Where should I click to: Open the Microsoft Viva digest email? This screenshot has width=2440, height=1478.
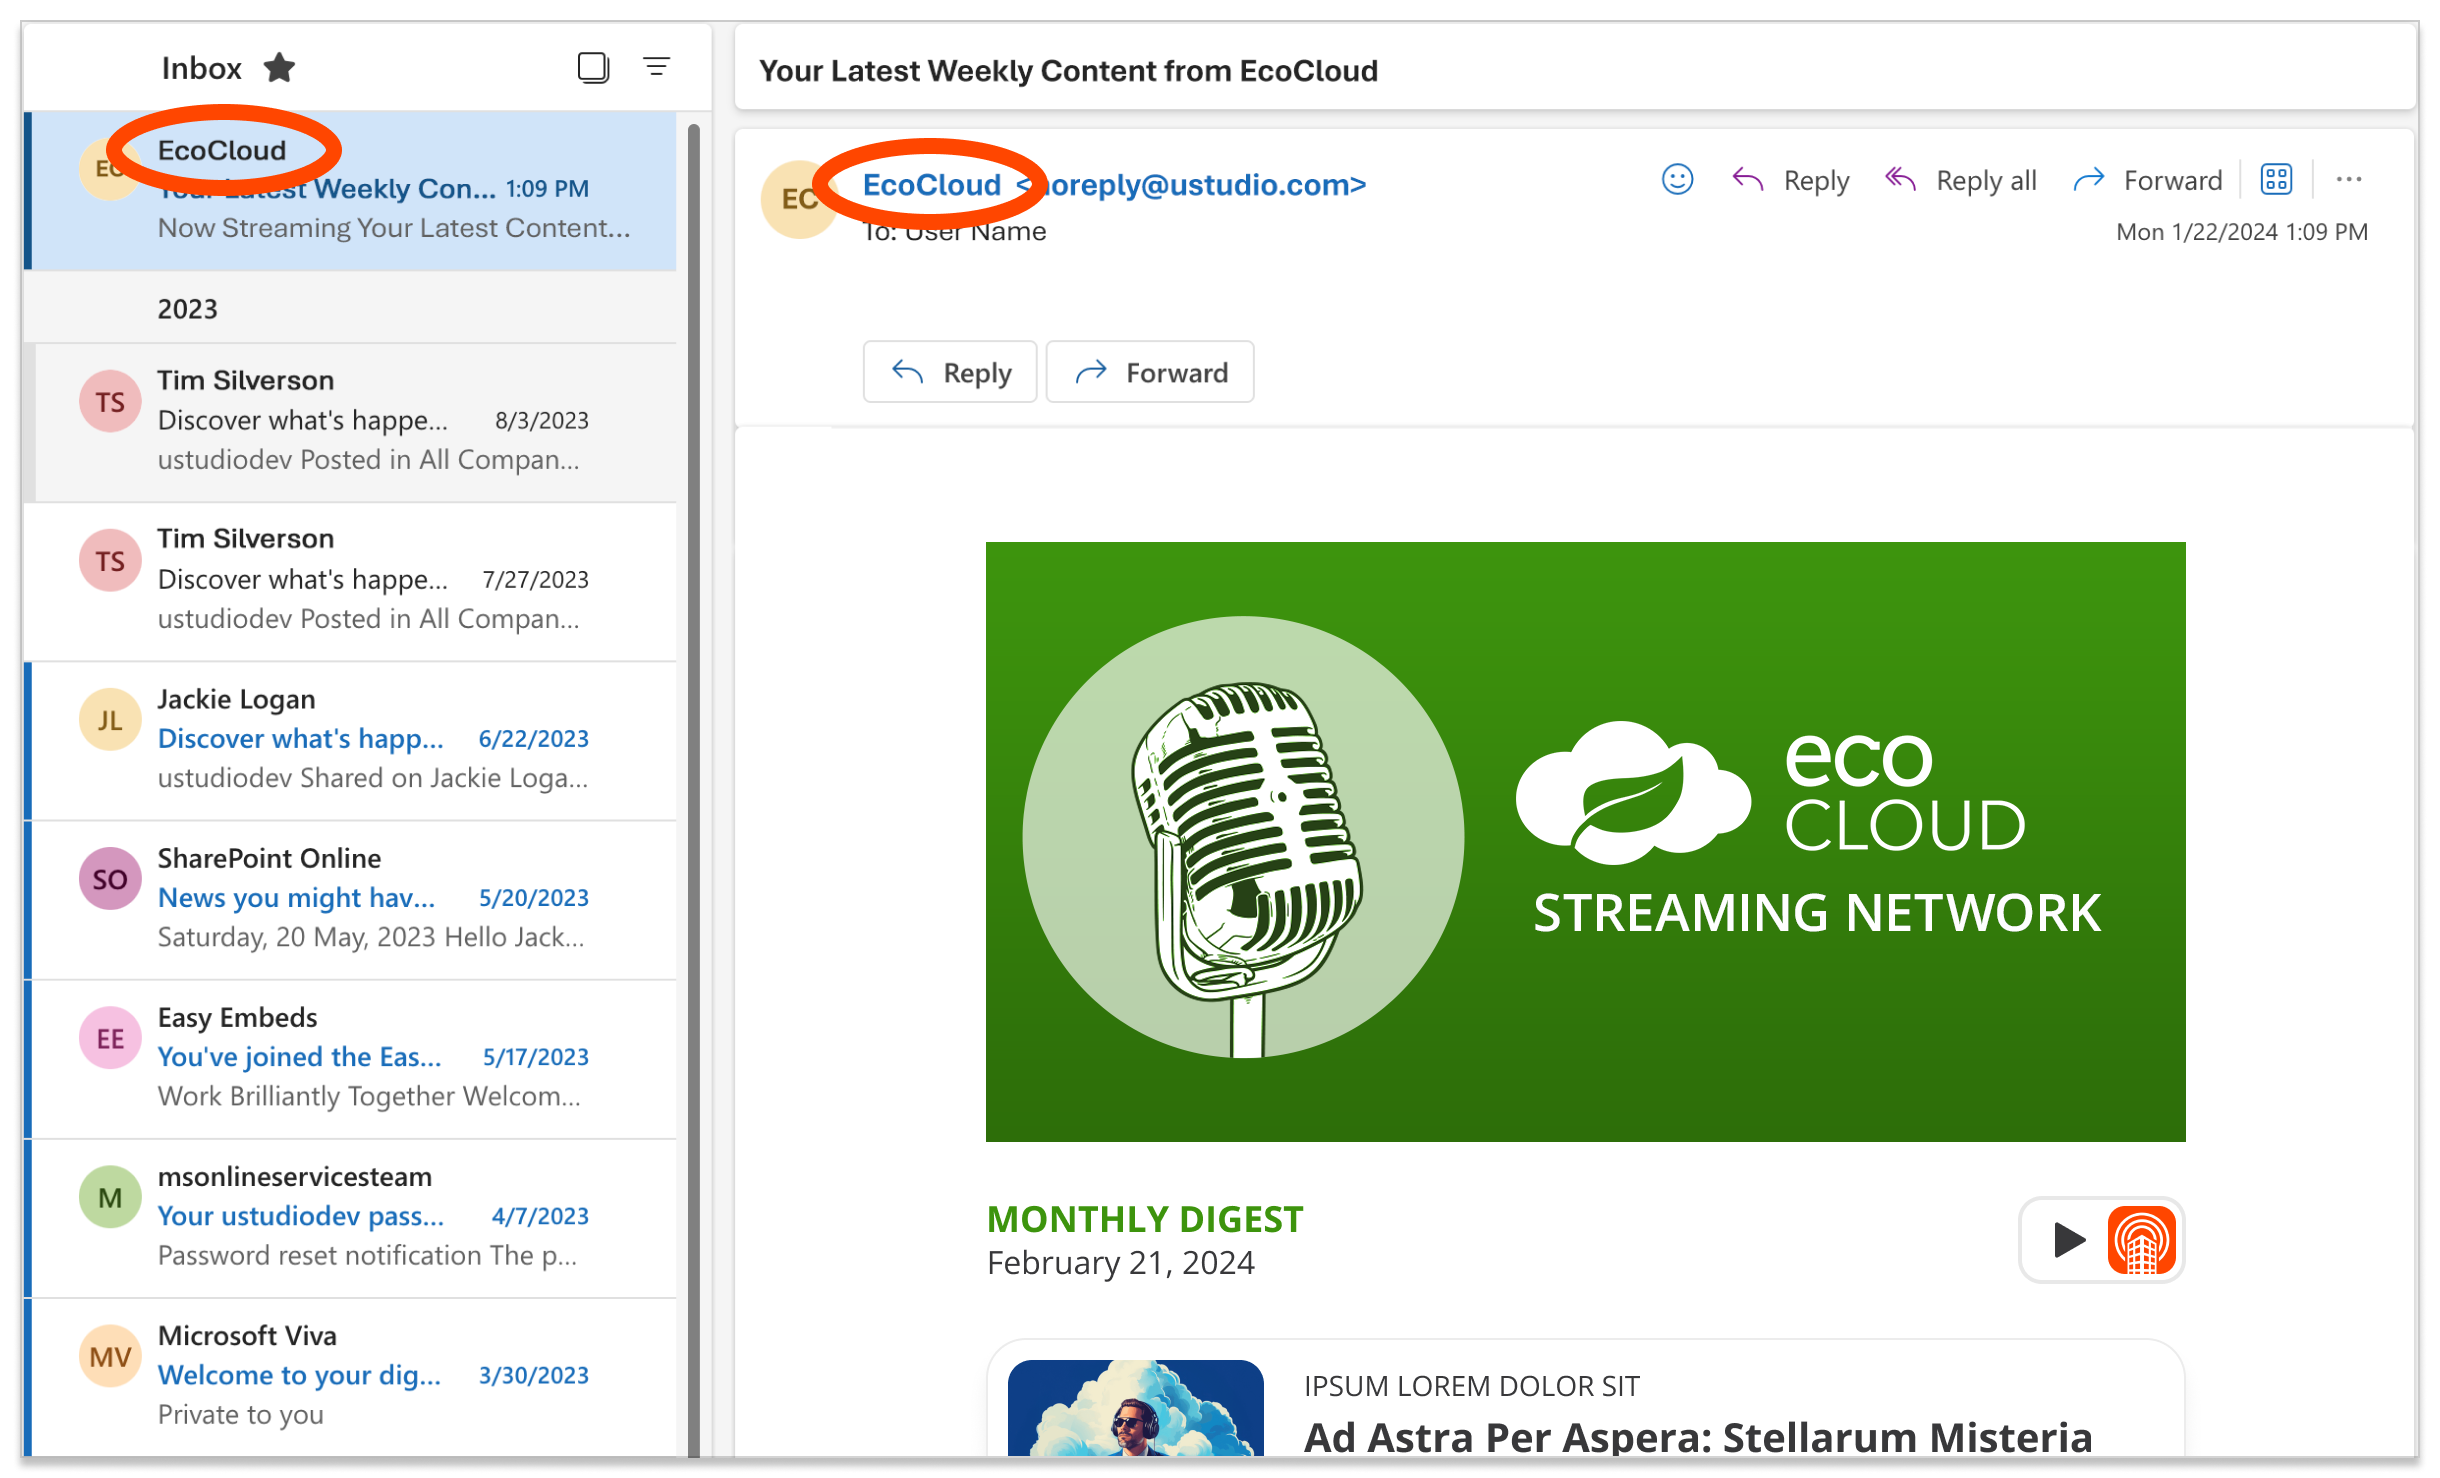[351, 1376]
